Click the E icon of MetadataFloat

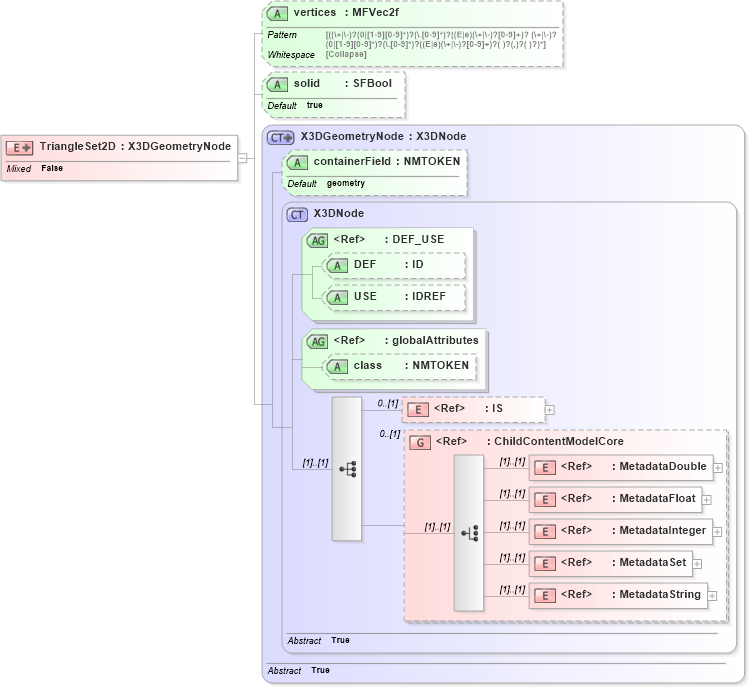coord(545,500)
